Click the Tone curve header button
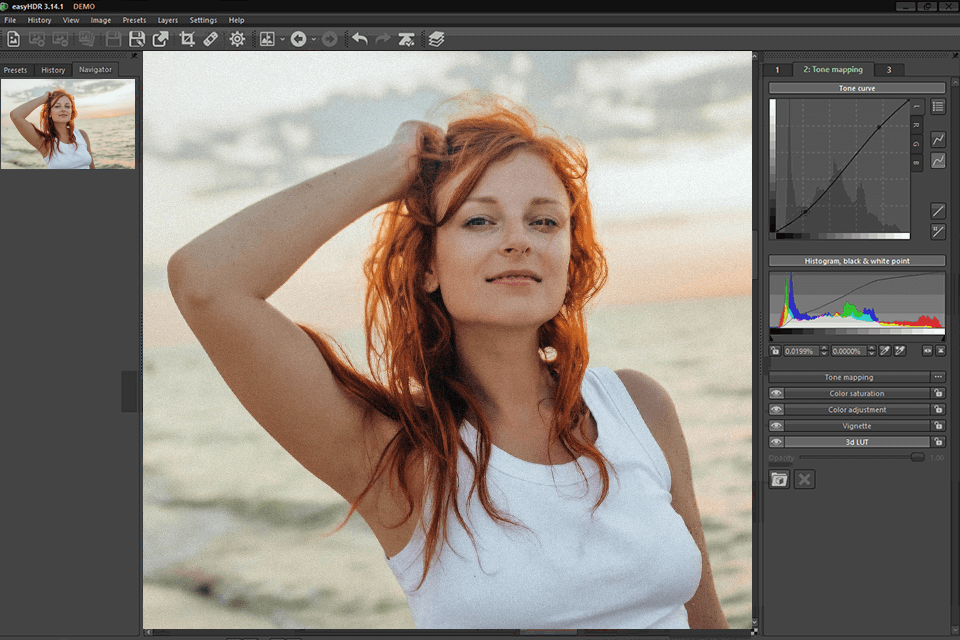 [x=855, y=88]
